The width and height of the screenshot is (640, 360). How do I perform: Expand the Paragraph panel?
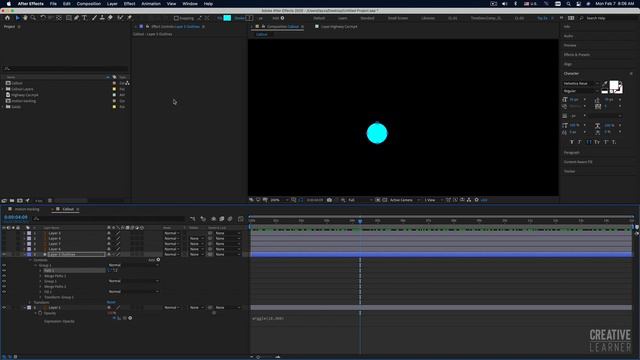tap(571, 153)
